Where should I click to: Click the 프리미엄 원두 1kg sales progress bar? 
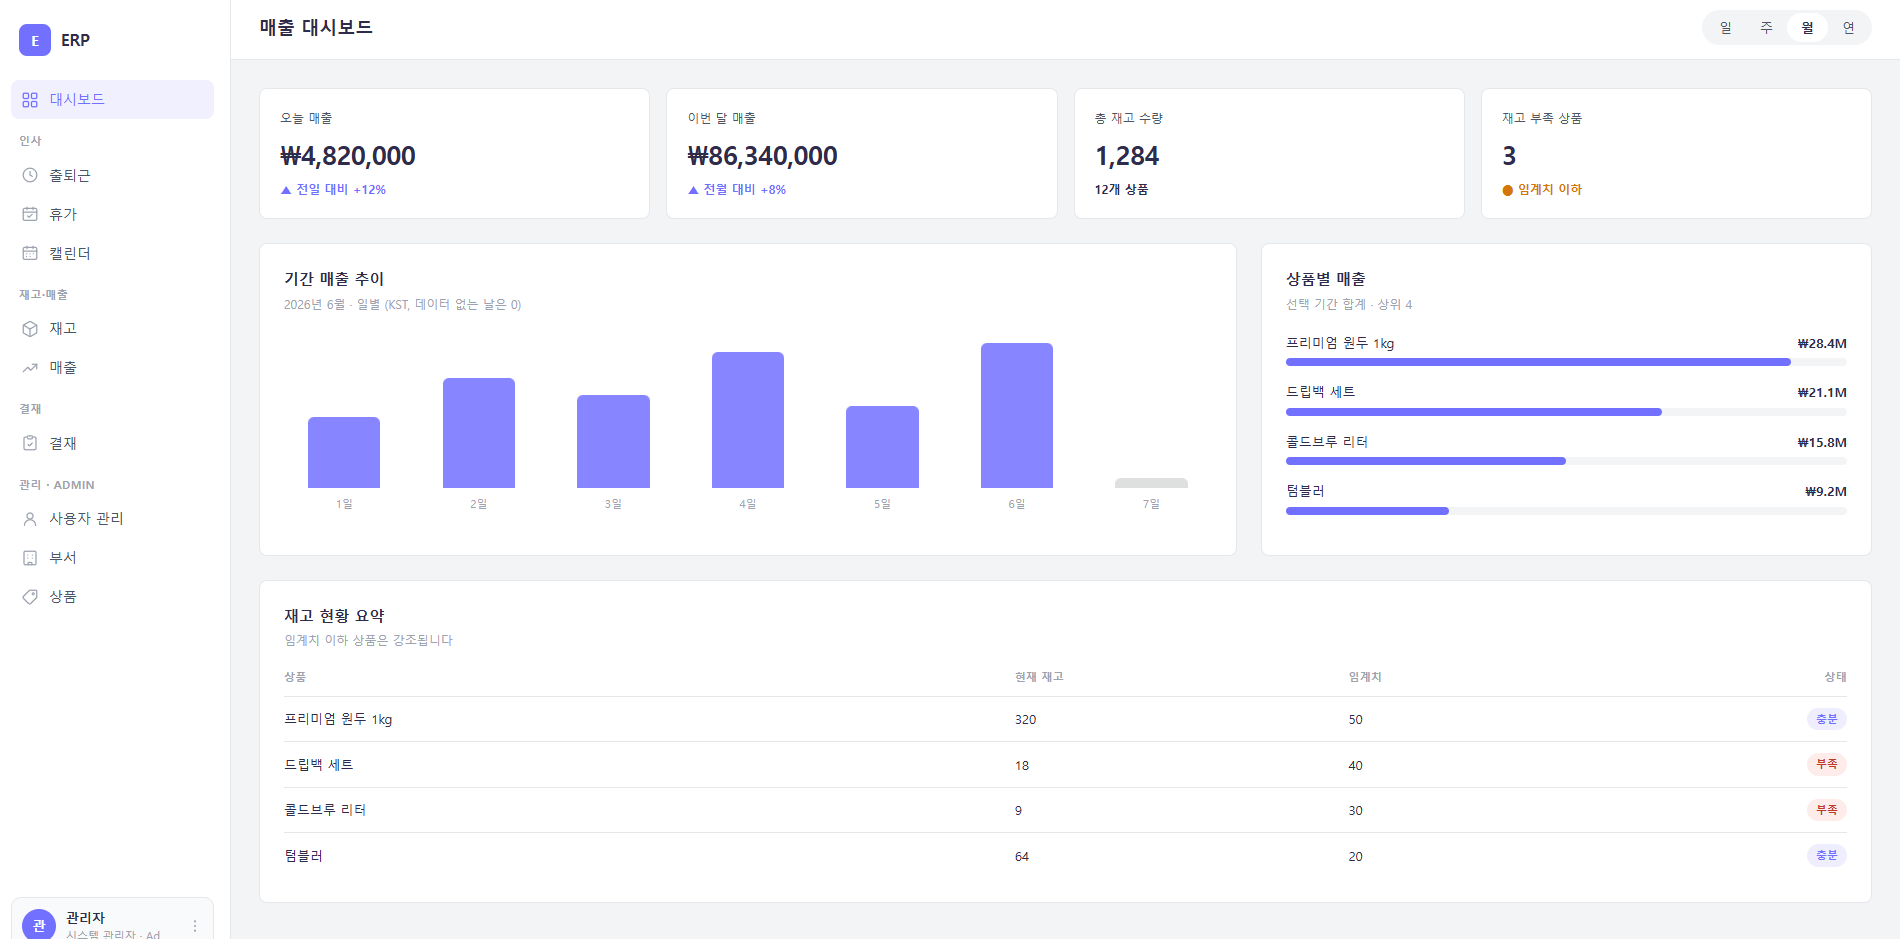(1566, 362)
